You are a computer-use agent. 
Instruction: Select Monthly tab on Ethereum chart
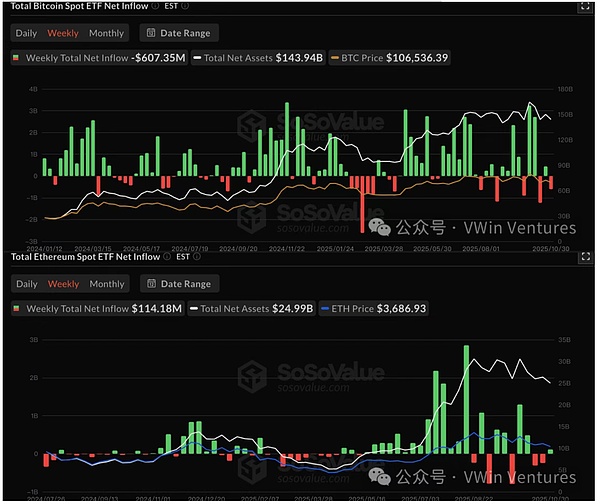(107, 284)
